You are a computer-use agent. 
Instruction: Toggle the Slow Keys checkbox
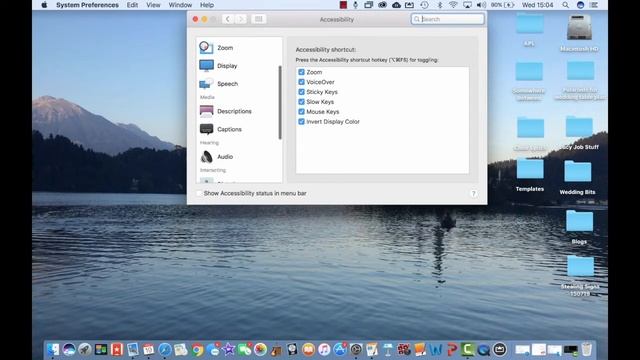(301, 102)
